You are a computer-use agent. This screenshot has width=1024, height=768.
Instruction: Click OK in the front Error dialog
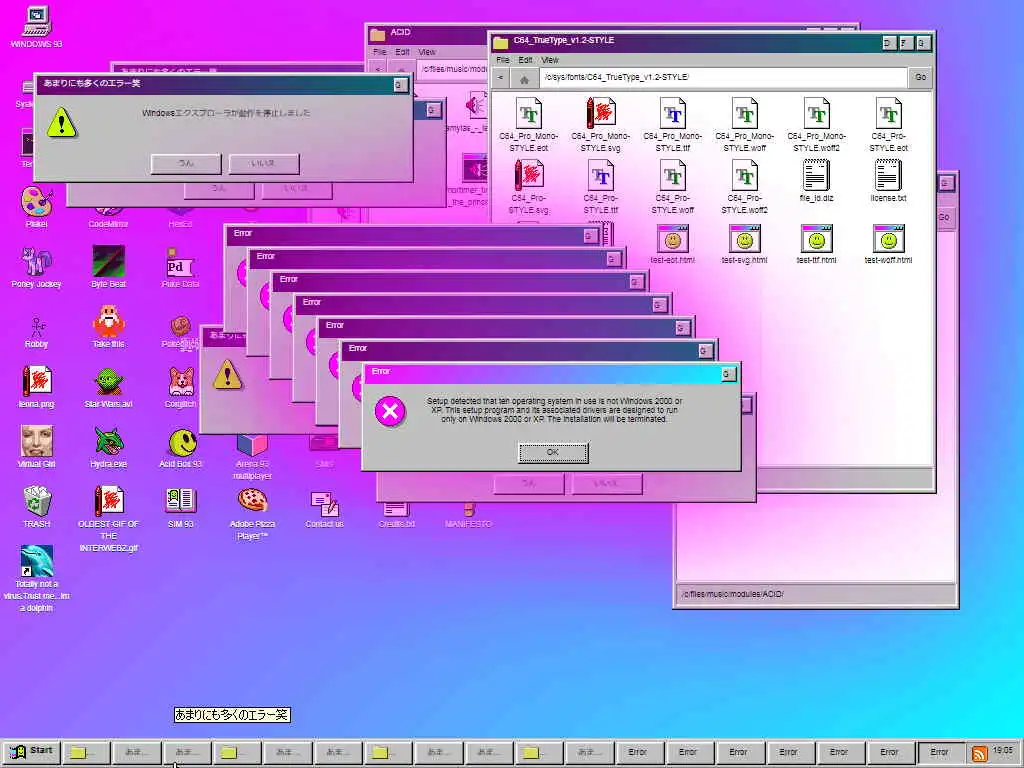click(x=553, y=452)
